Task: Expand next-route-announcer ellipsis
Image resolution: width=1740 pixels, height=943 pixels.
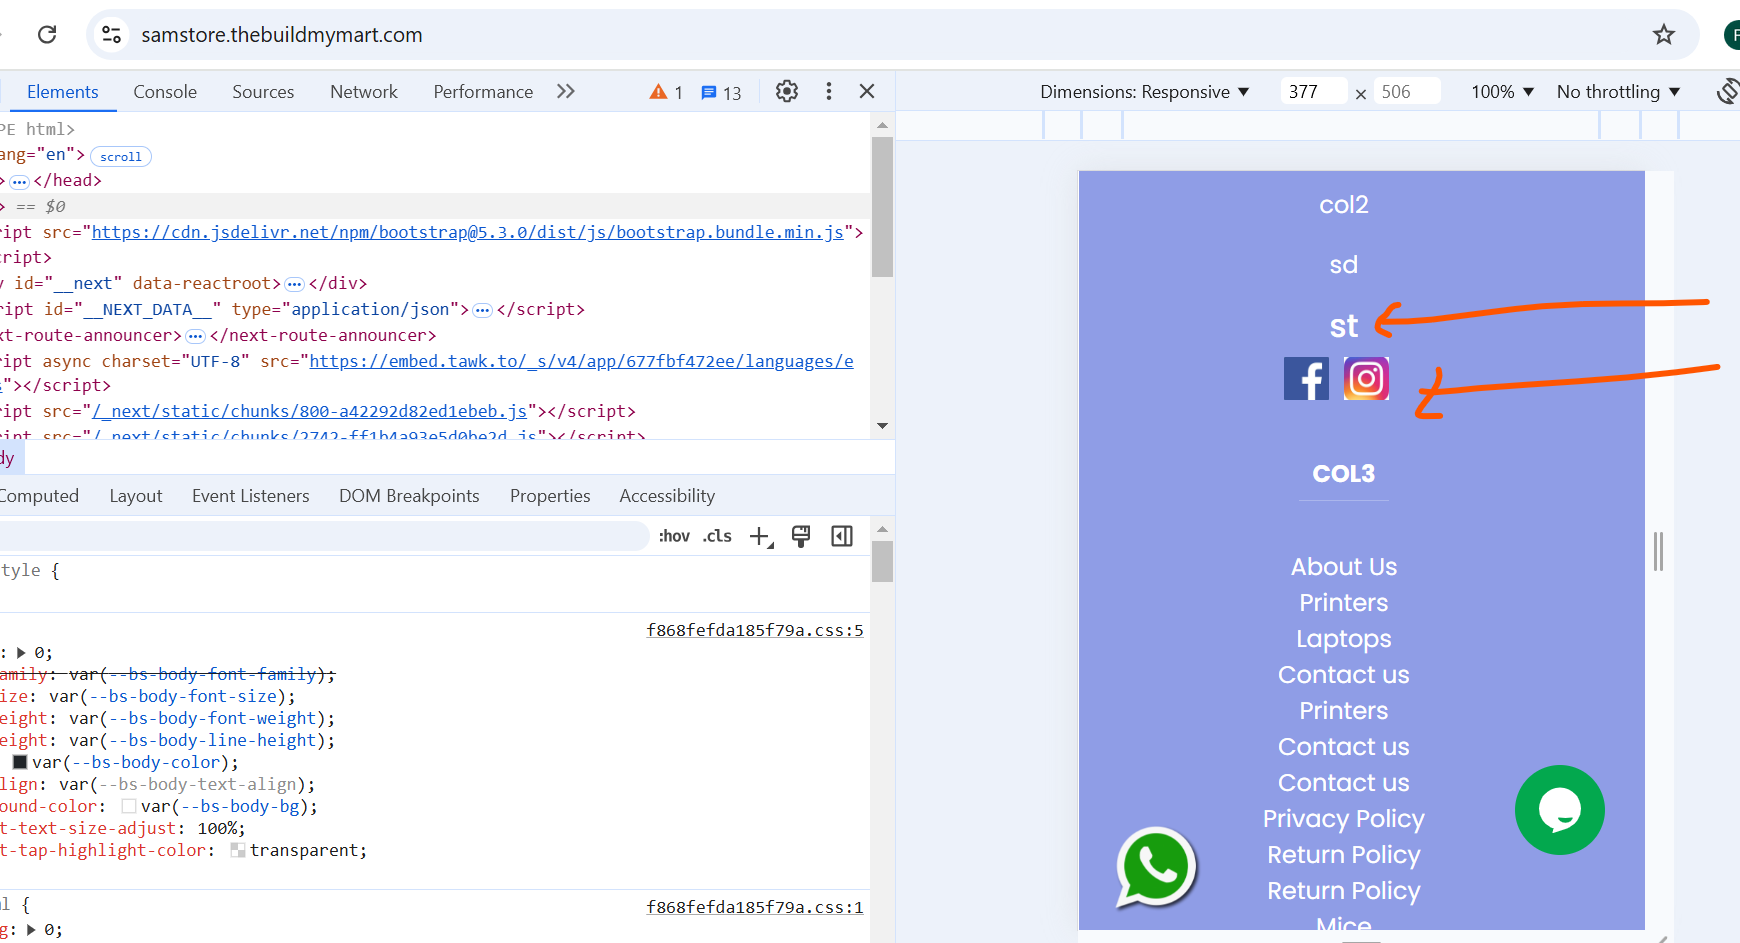Action: click(x=196, y=336)
